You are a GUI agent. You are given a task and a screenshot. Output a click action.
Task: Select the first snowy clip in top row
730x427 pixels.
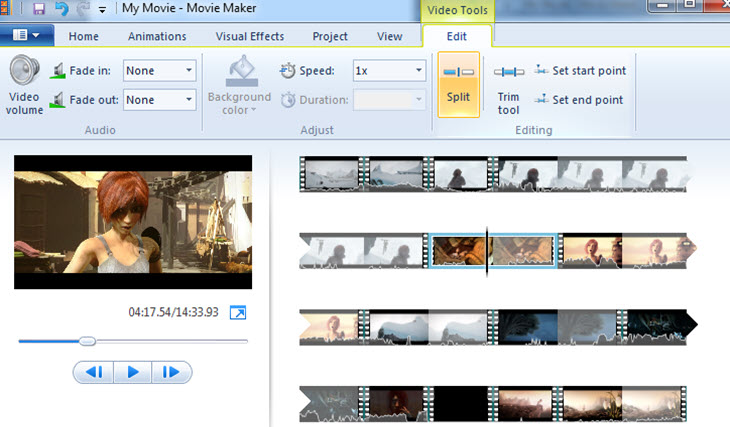click(331, 175)
